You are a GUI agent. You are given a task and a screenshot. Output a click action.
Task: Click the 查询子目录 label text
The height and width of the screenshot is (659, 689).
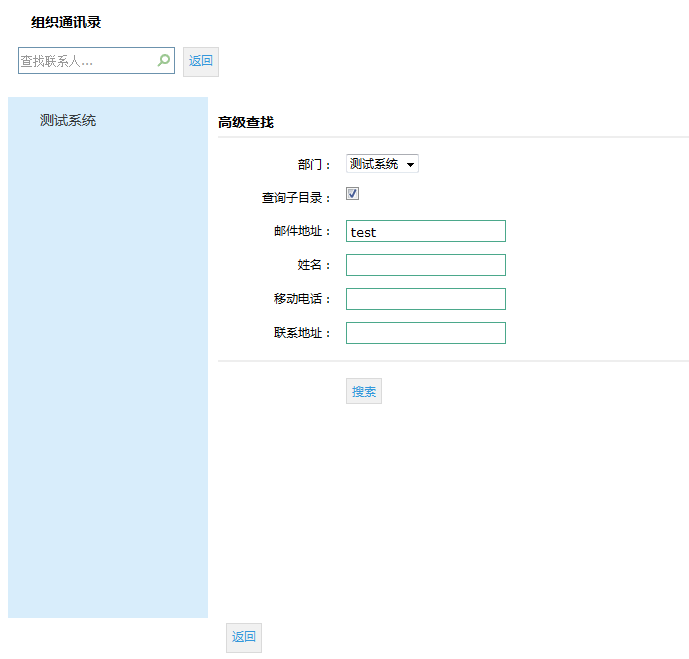296,198
